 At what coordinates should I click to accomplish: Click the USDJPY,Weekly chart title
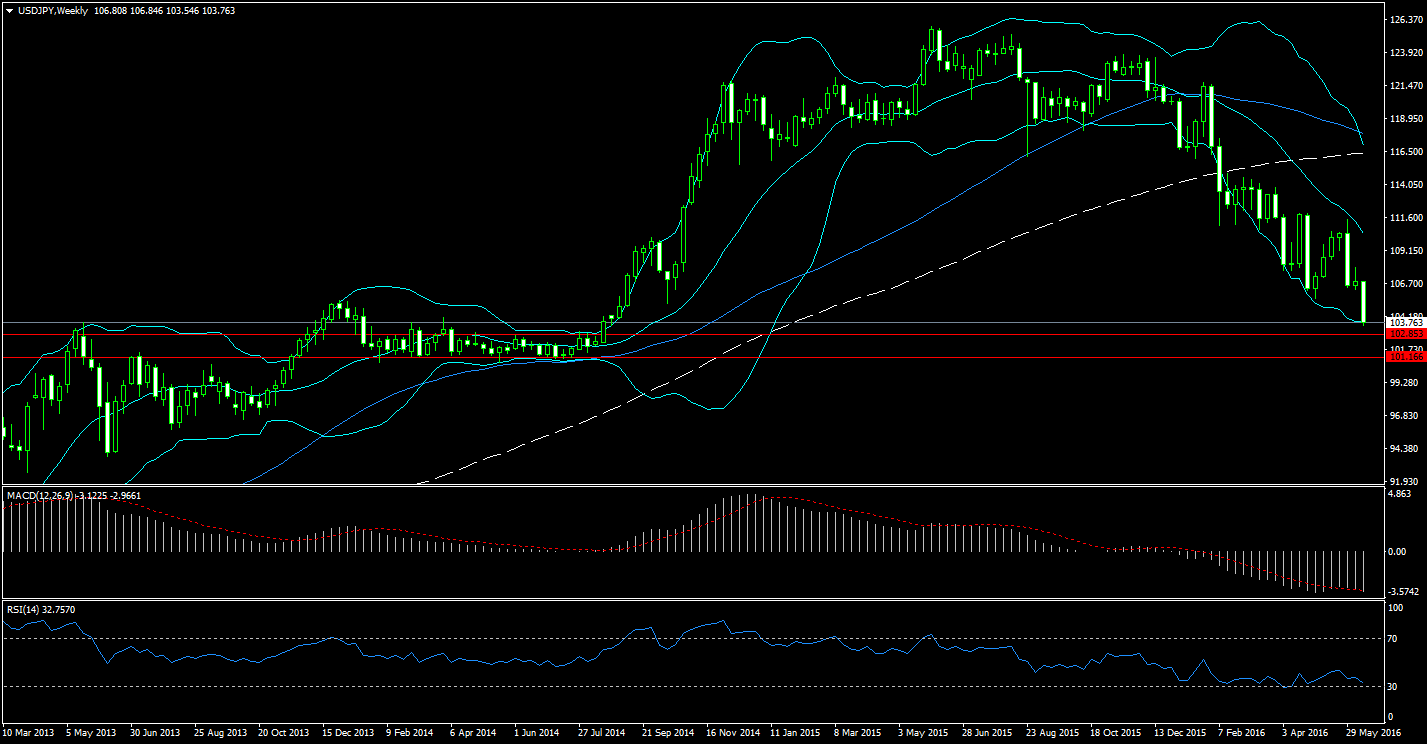(x=53, y=11)
